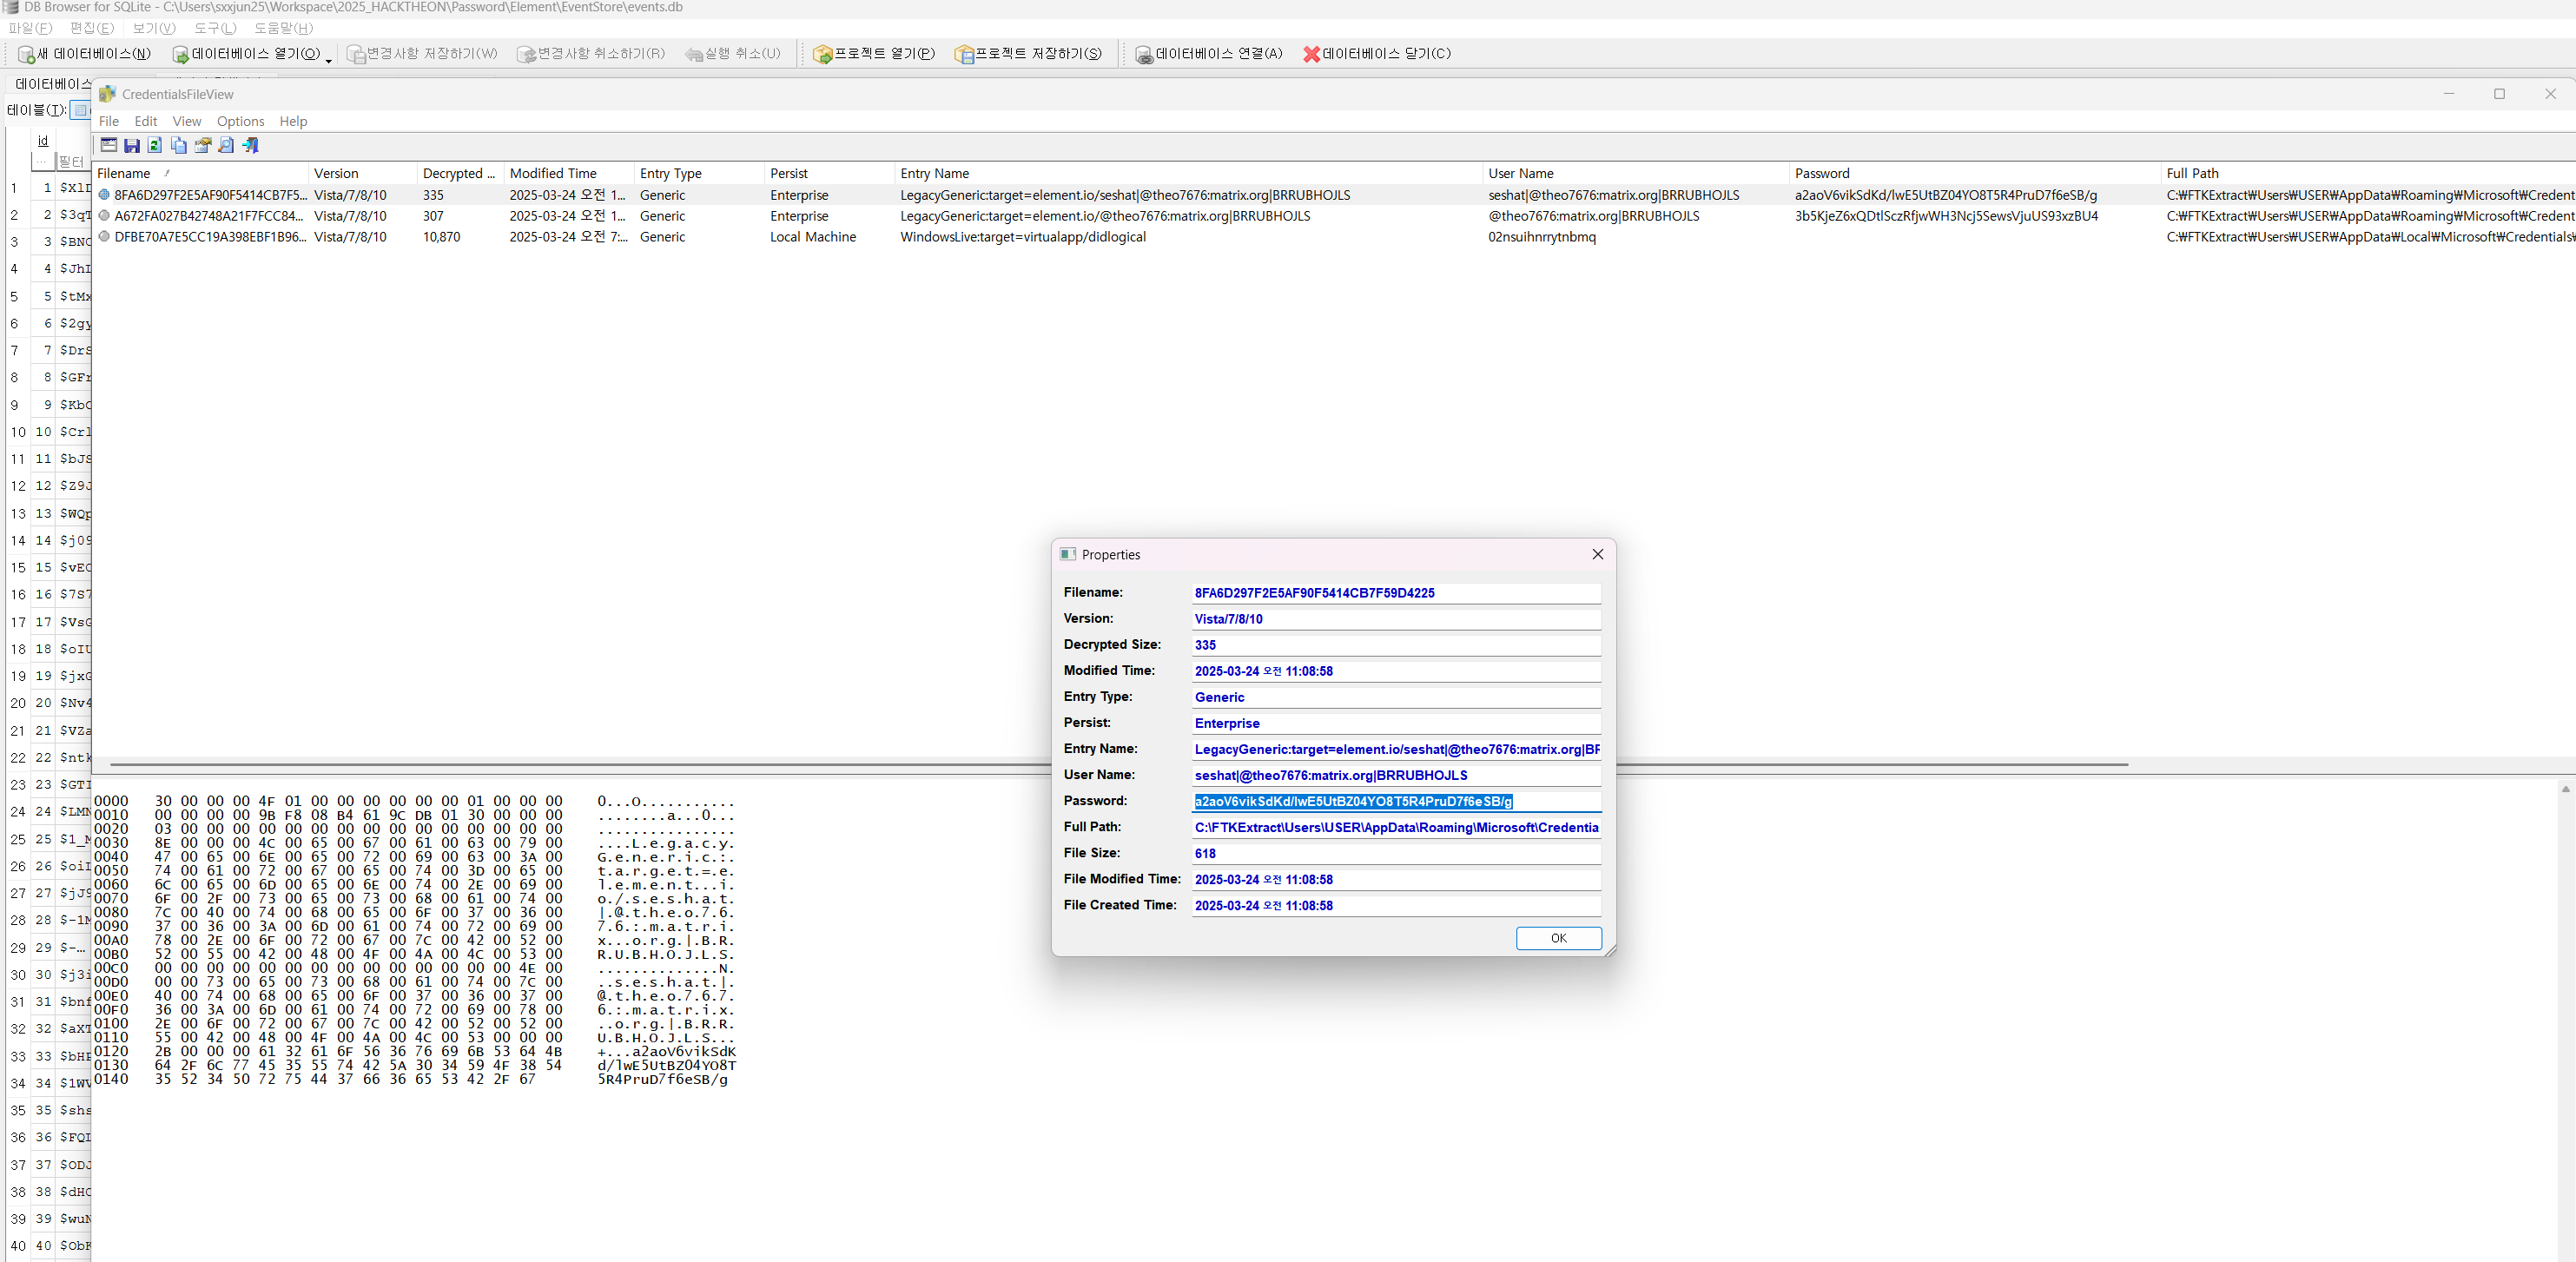Expand the Open Database dropdown arrow
2576x1262 pixels.
click(328, 60)
